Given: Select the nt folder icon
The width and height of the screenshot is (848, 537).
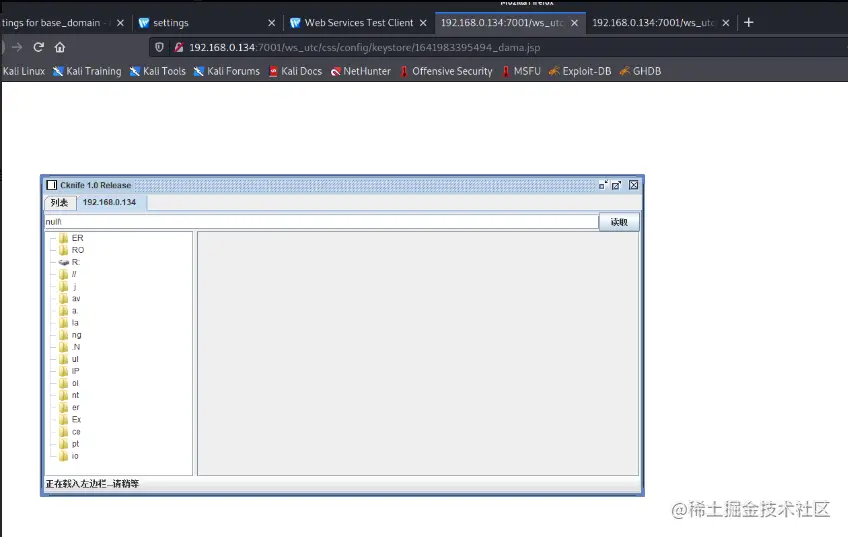Looking at the screenshot, I should coord(63,395).
